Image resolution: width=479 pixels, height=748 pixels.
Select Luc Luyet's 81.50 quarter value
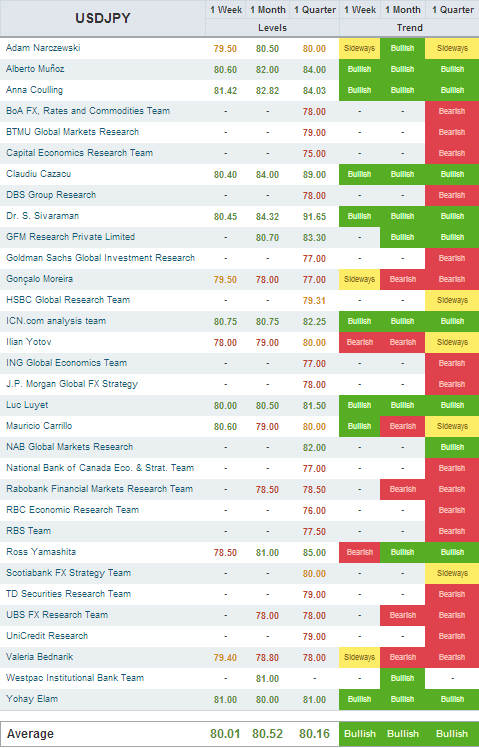(x=314, y=405)
